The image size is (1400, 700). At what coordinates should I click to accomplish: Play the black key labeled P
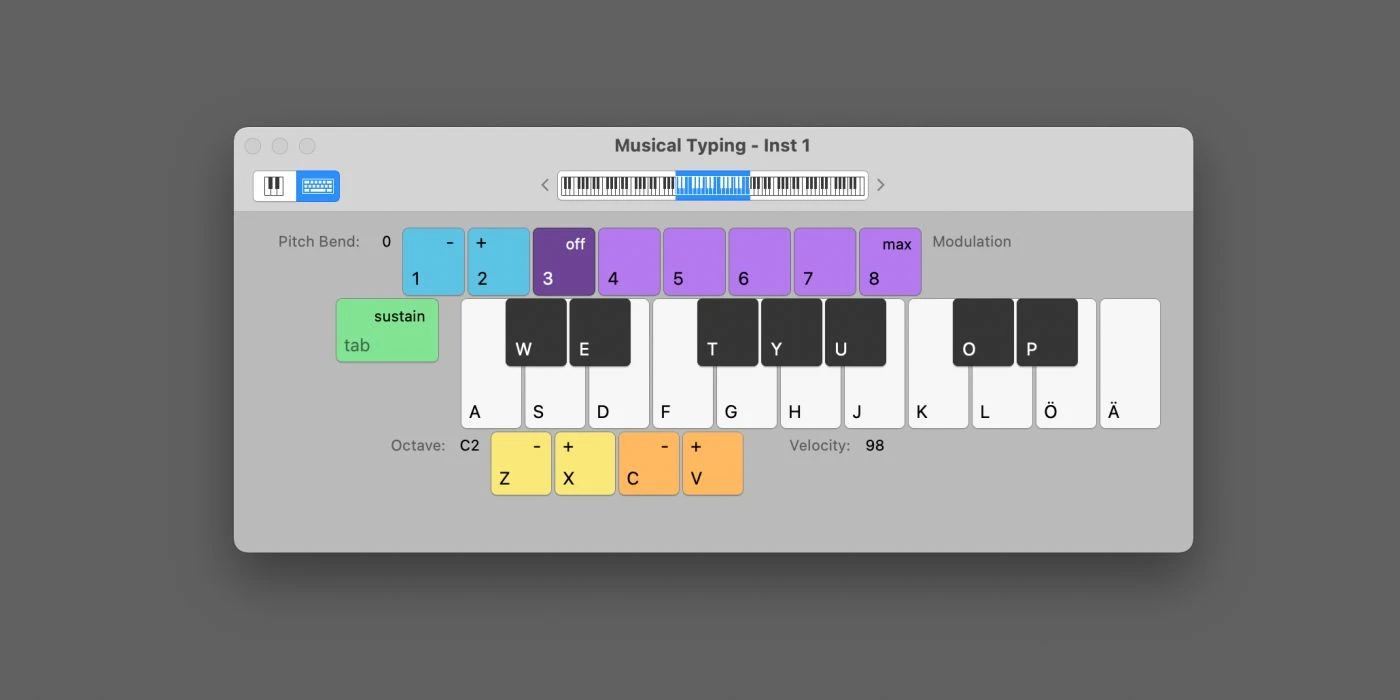tap(1048, 332)
